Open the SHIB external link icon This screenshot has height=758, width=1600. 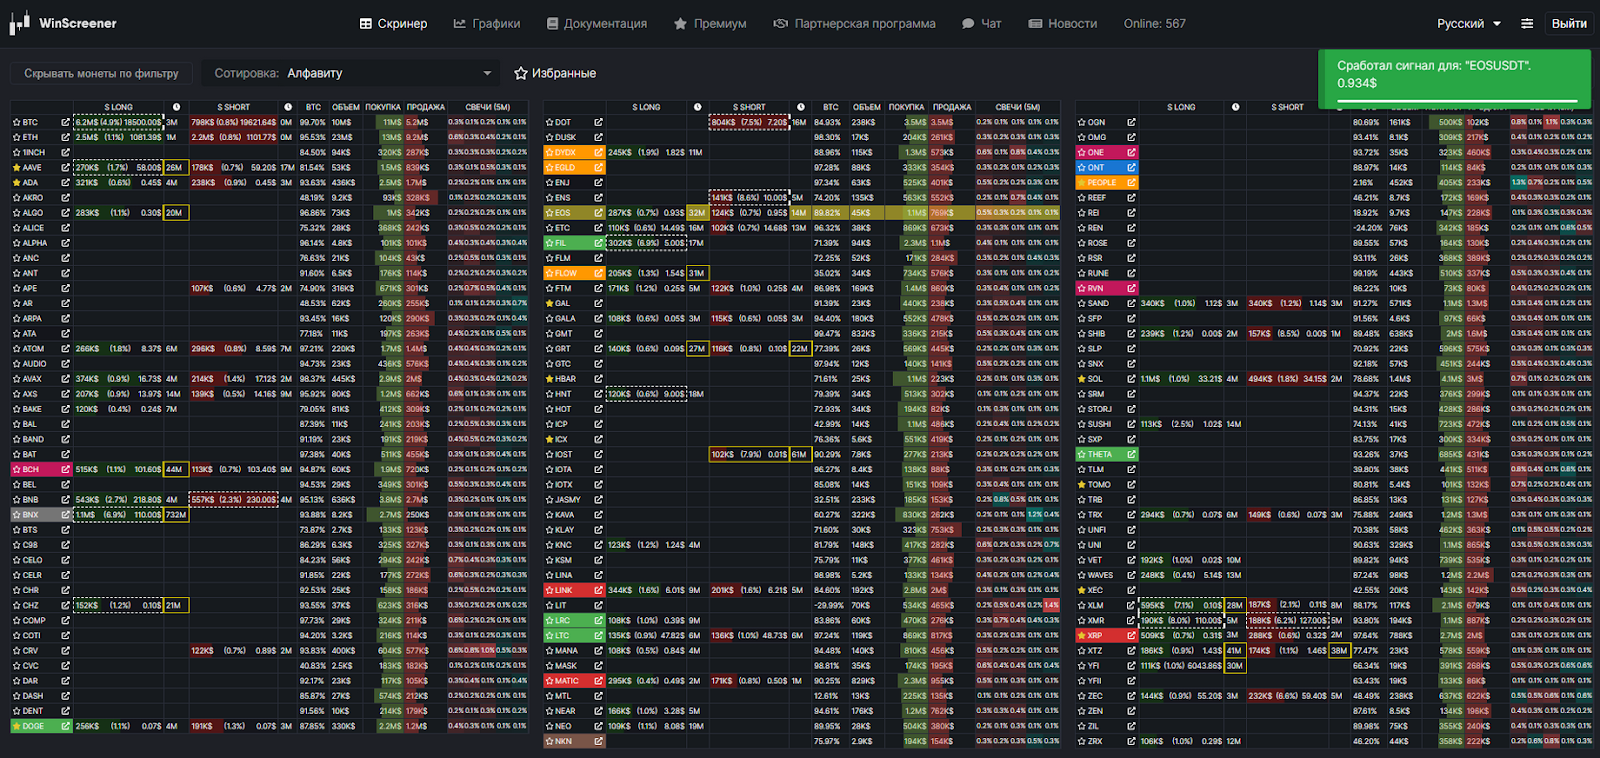click(1131, 334)
